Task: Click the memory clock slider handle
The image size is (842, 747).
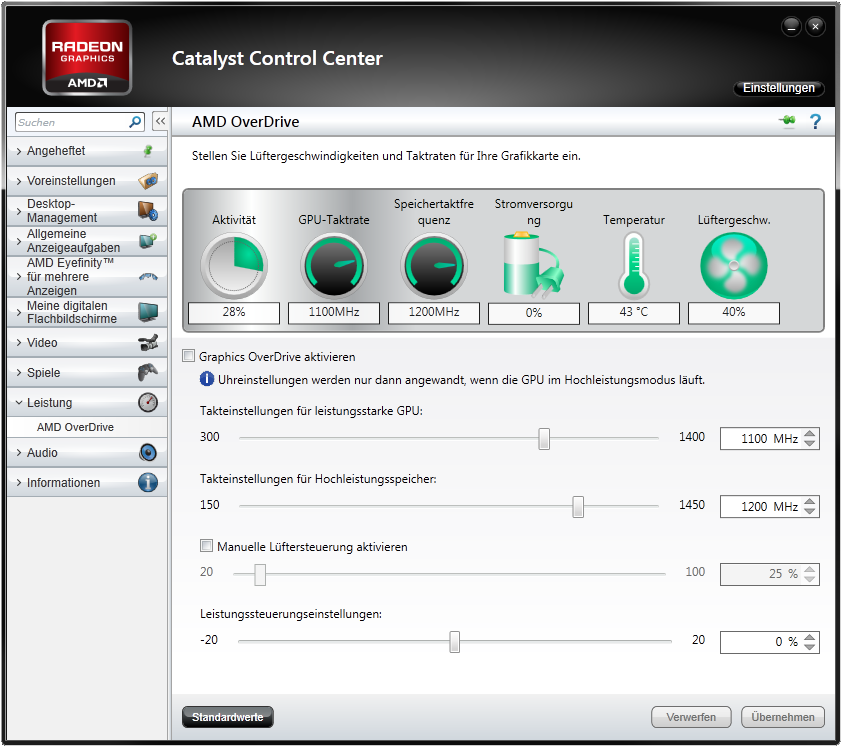Action: pos(578,506)
